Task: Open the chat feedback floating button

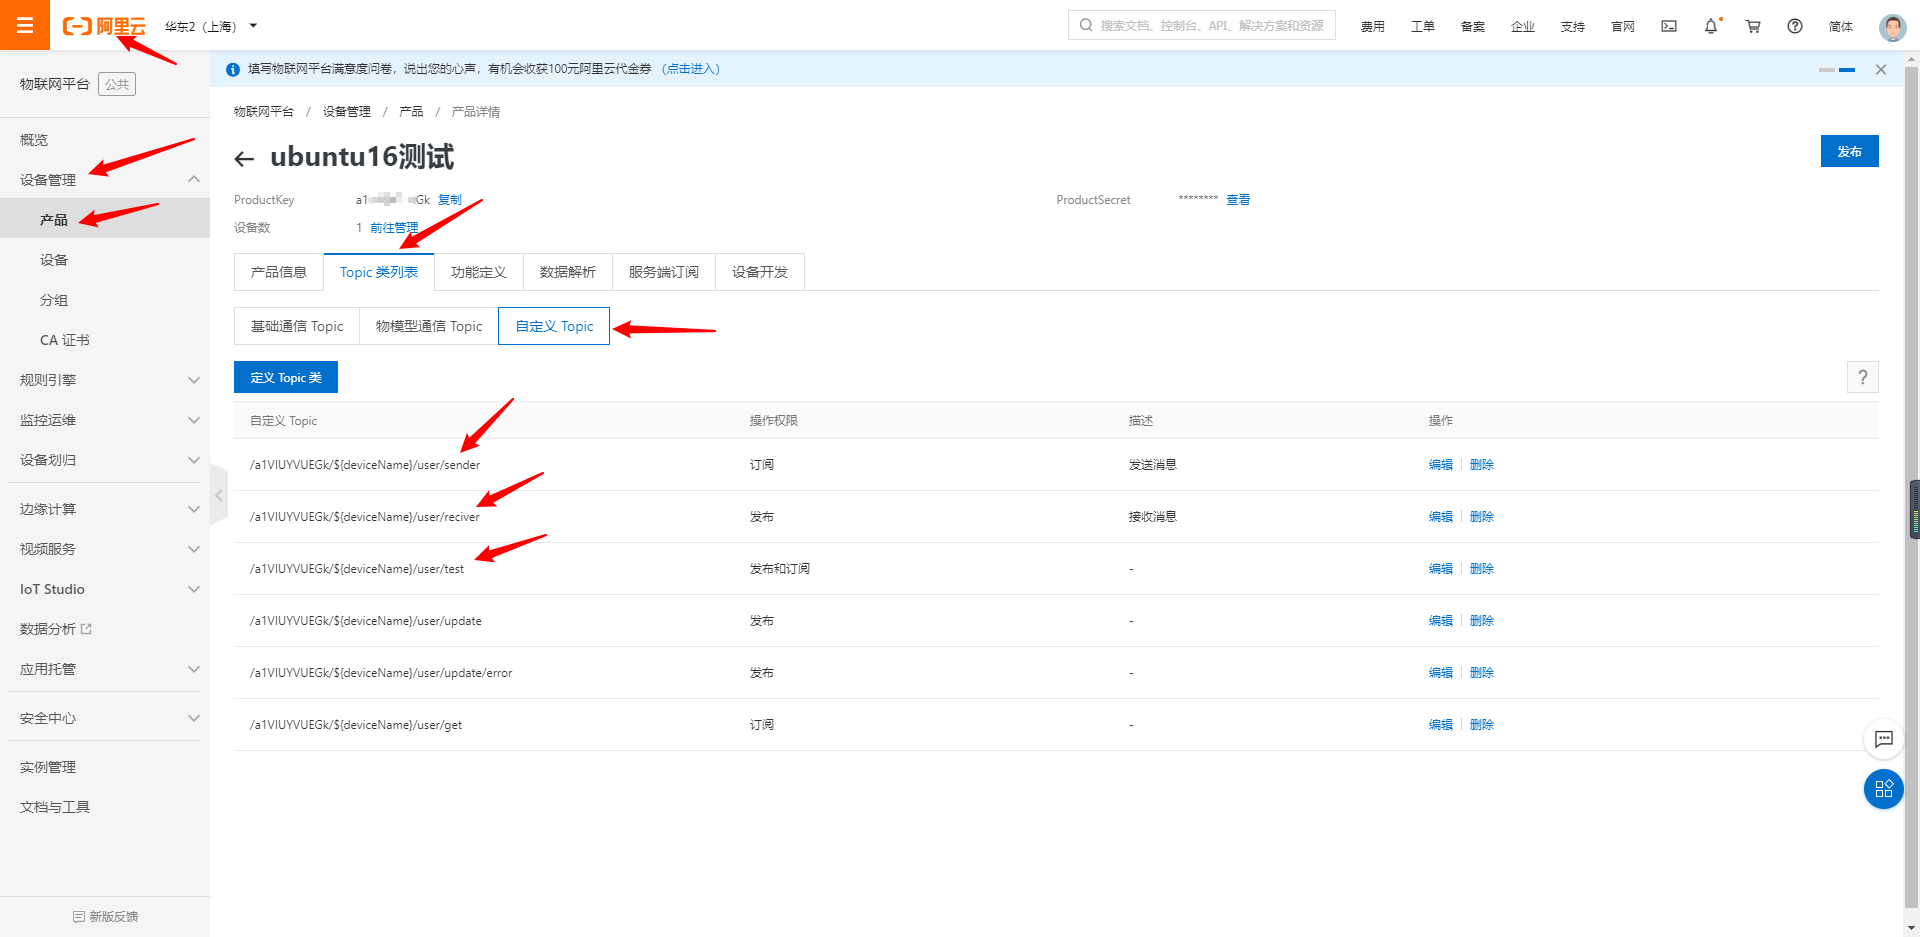Action: [x=1884, y=739]
